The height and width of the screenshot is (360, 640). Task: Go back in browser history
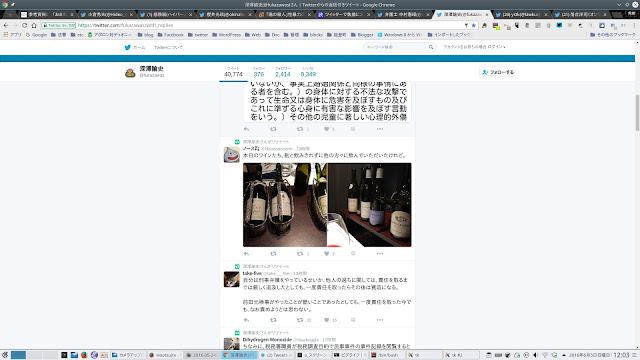6,25
